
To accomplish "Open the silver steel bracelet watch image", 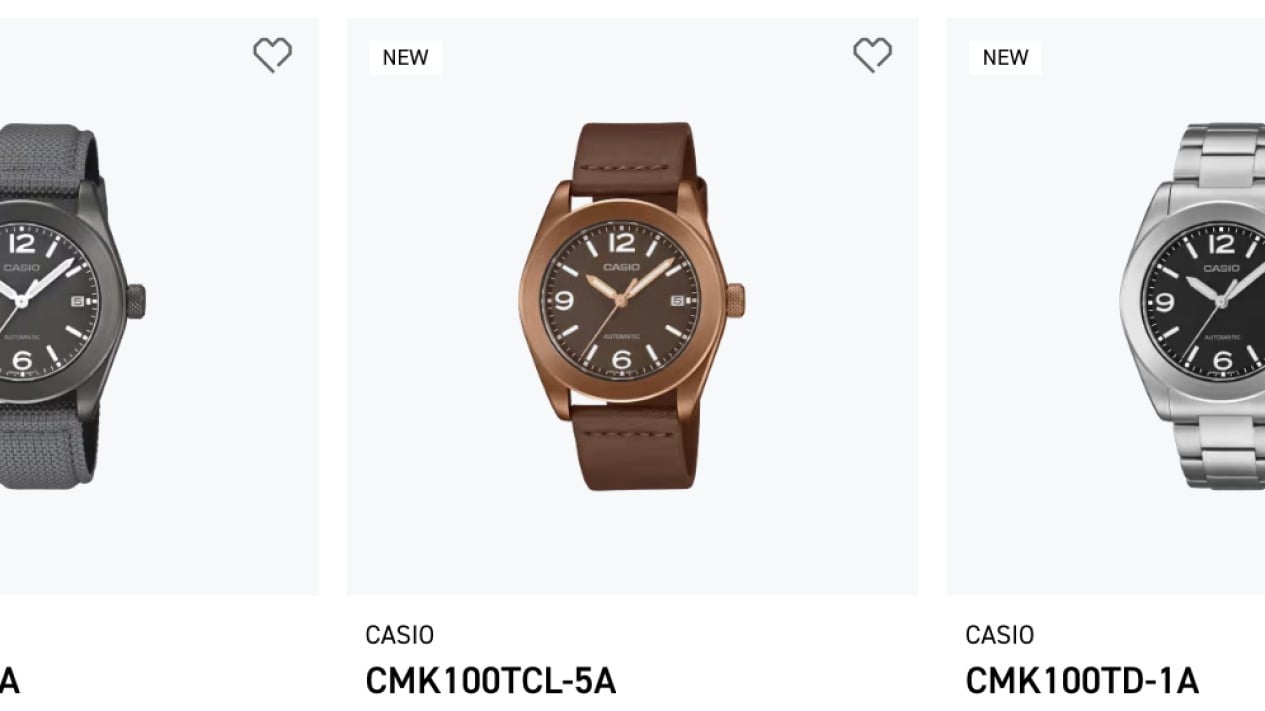I will (1192, 305).
